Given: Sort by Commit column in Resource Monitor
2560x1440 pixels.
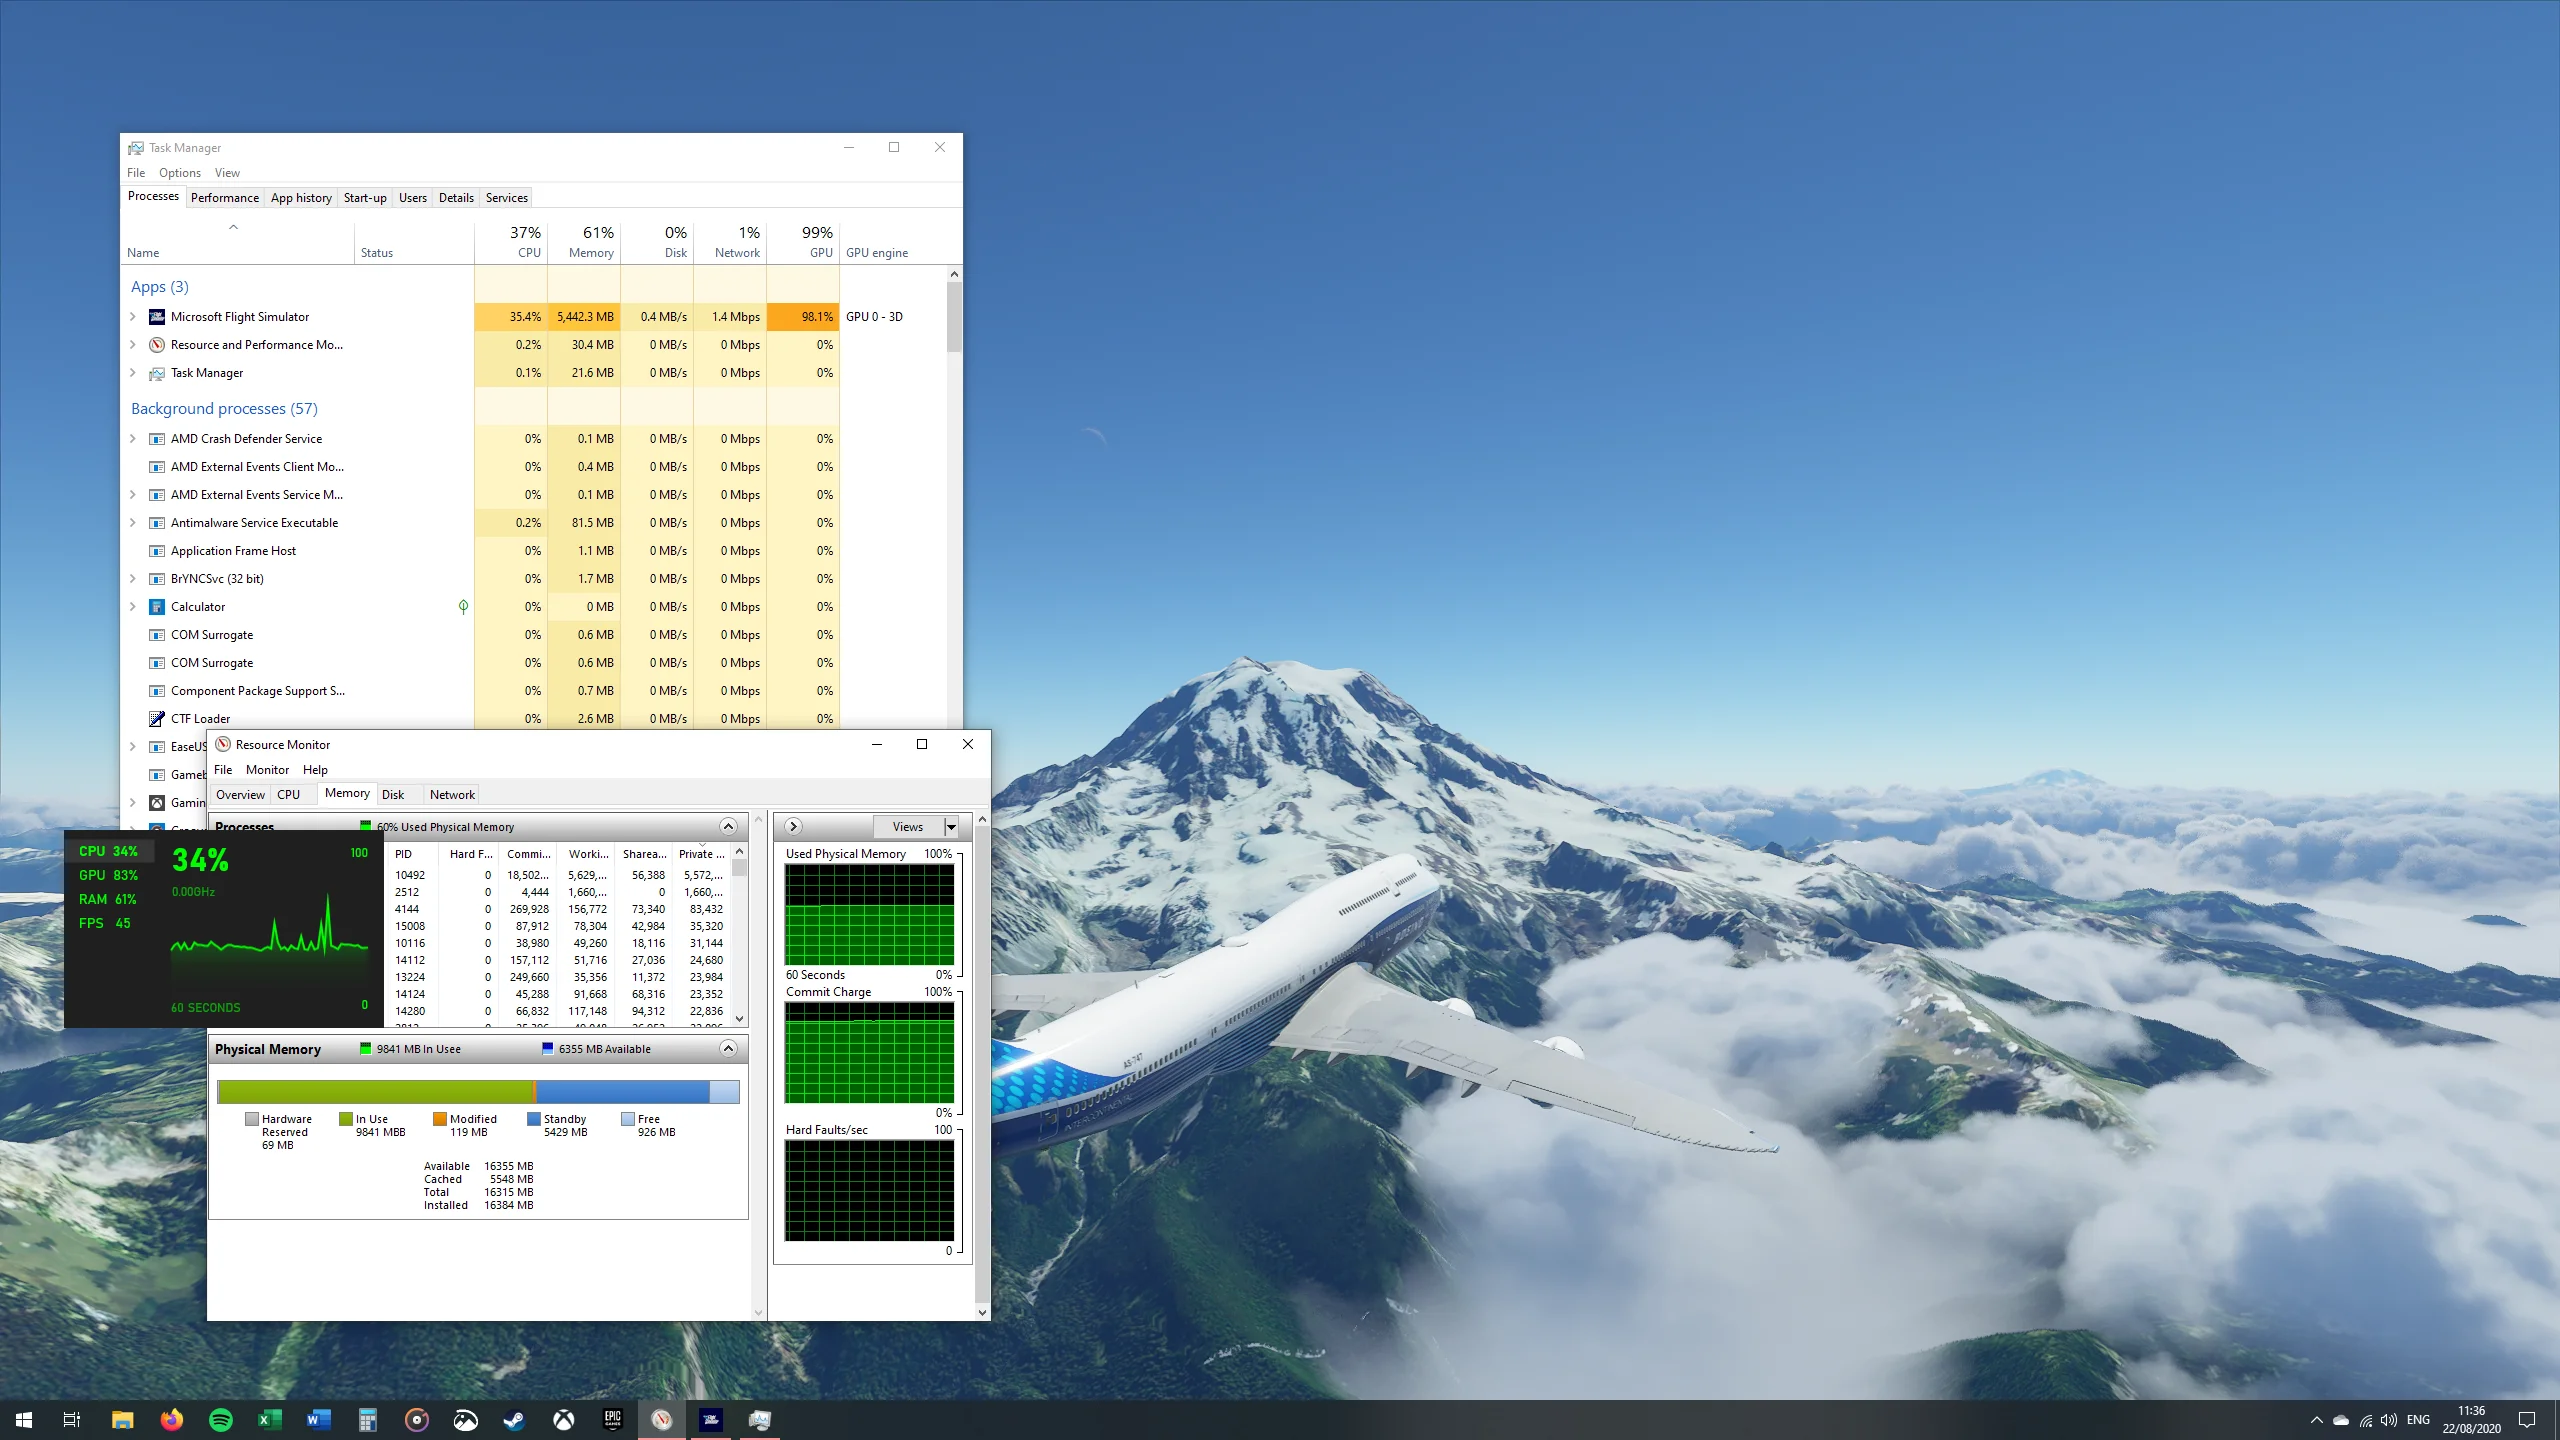Looking at the screenshot, I should 528,854.
